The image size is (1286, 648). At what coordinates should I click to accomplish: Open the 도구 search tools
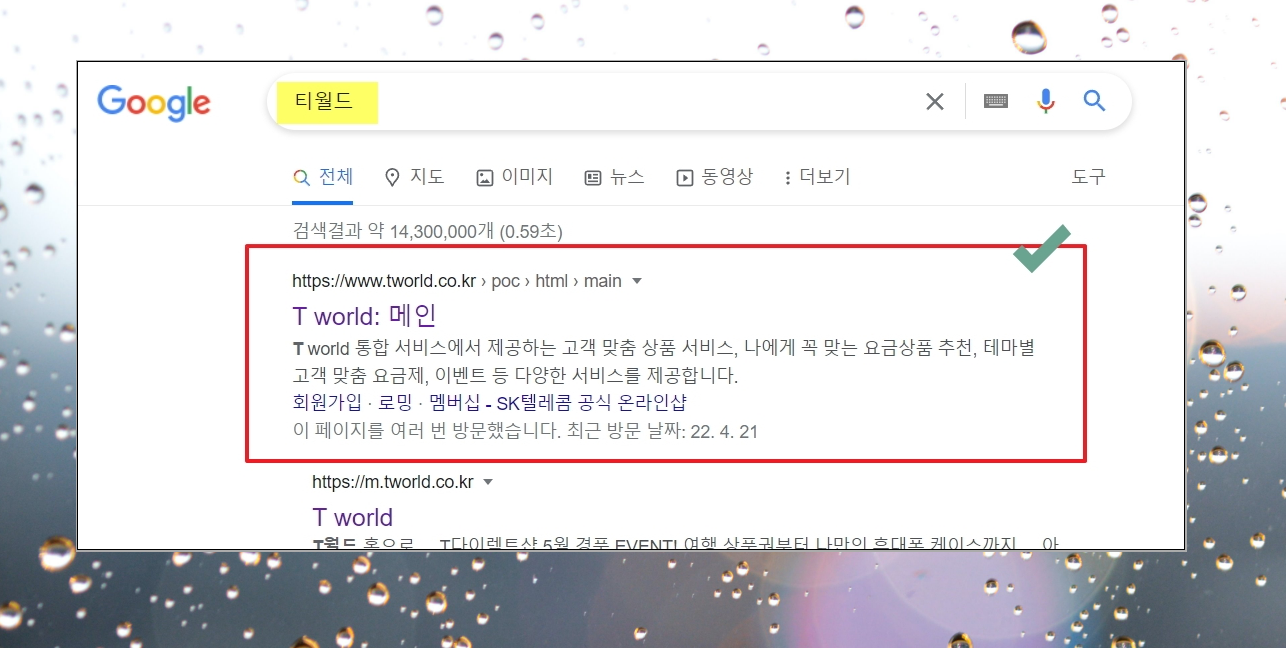point(1088,177)
